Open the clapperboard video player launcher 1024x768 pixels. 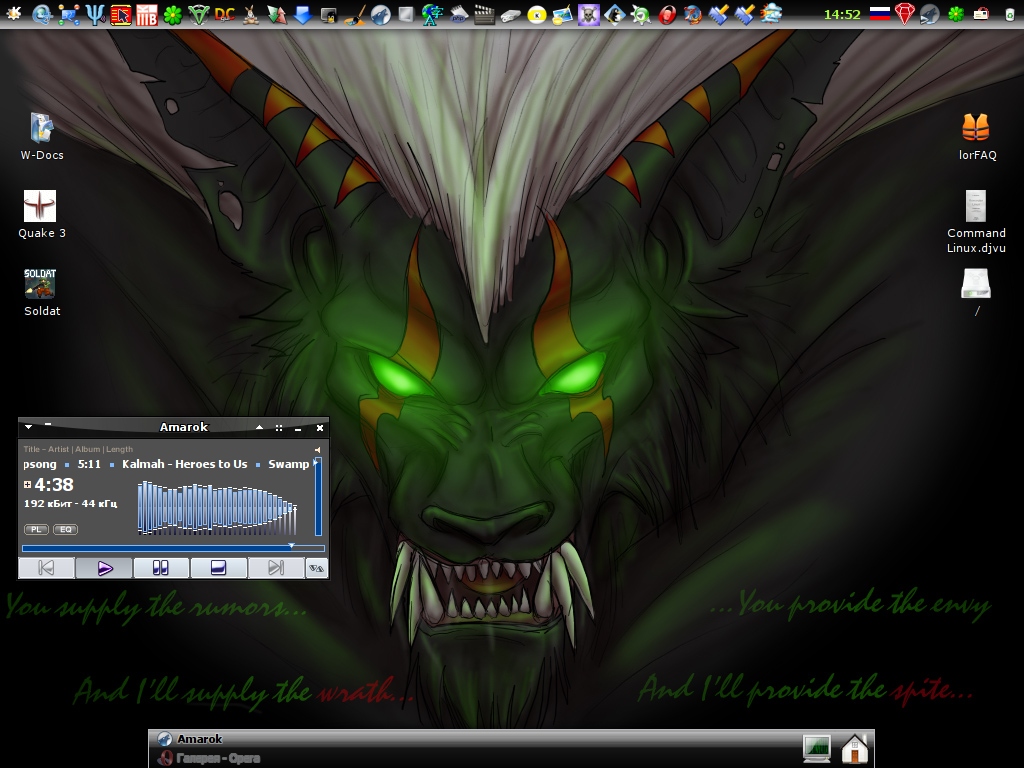click(484, 14)
